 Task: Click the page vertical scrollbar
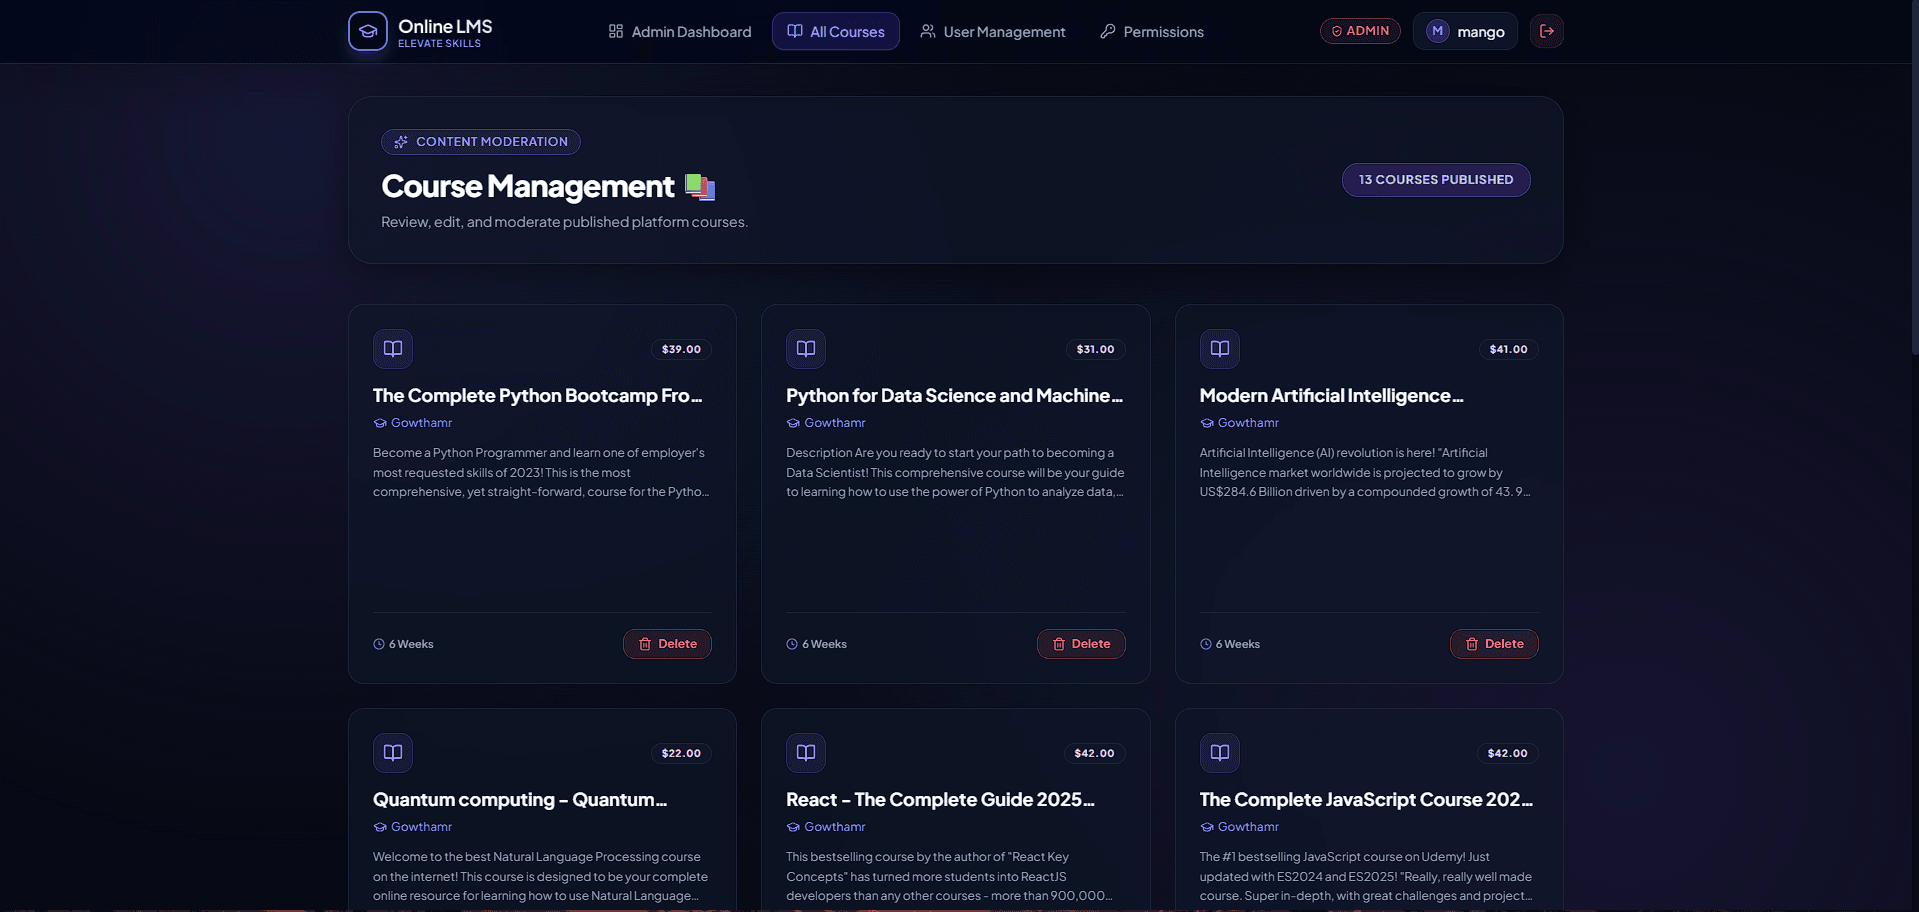click(x=1914, y=177)
